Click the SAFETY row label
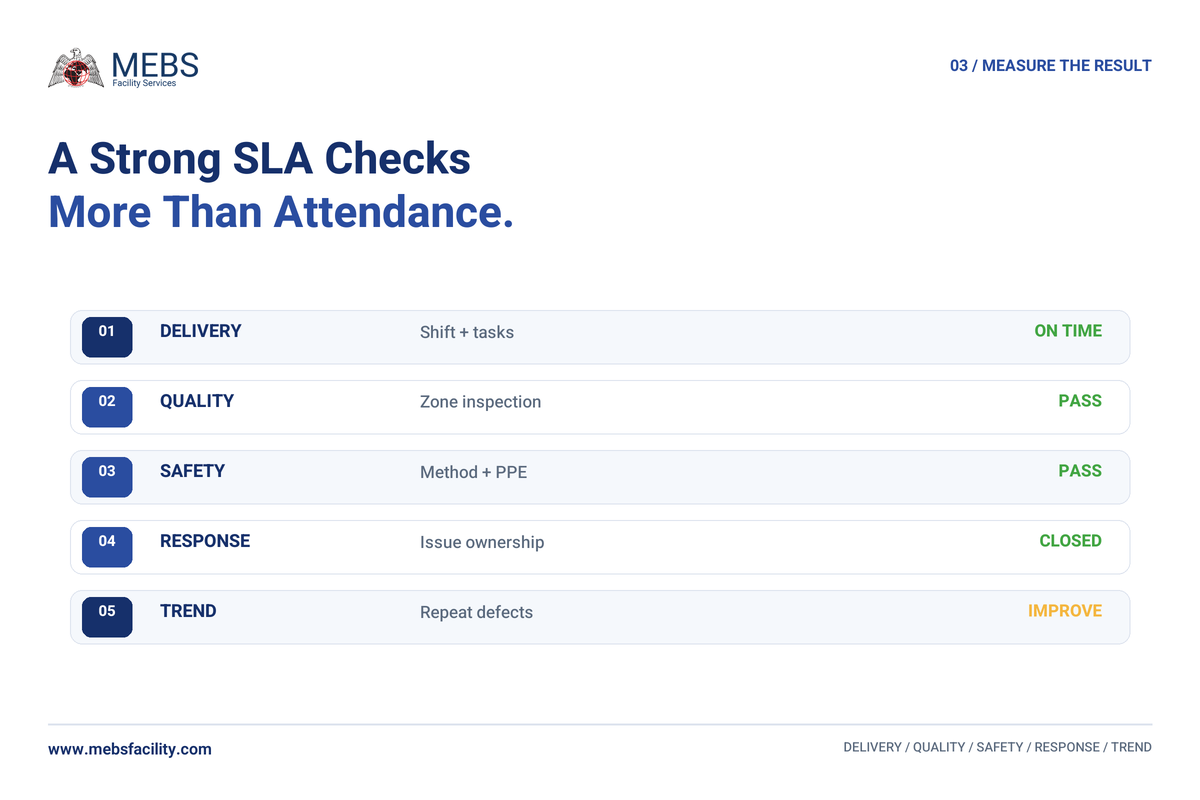The width and height of the screenshot is (1200, 800). pyautogui.click(x=193, y=471)
